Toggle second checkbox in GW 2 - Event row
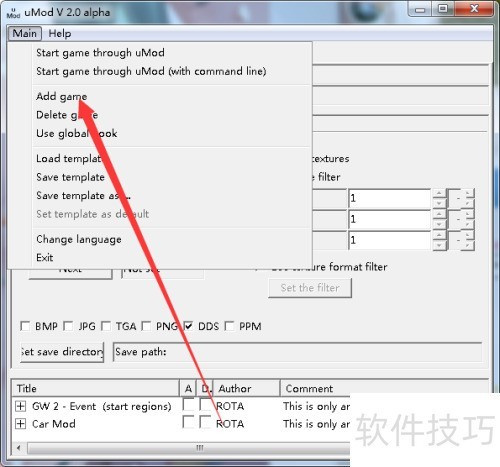500x467 pixels. point(205,404)
